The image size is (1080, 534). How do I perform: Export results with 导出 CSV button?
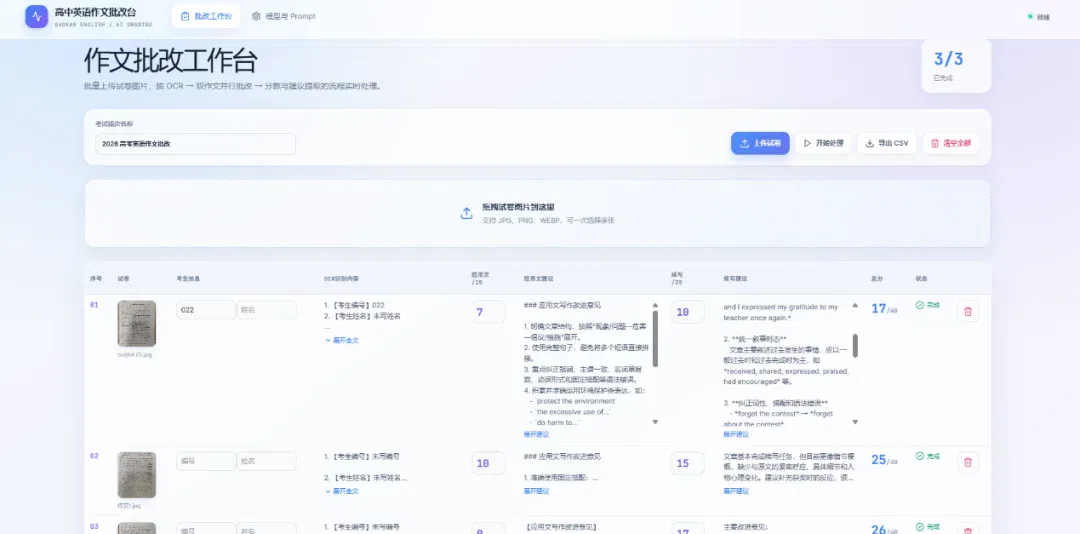(886, 143)
